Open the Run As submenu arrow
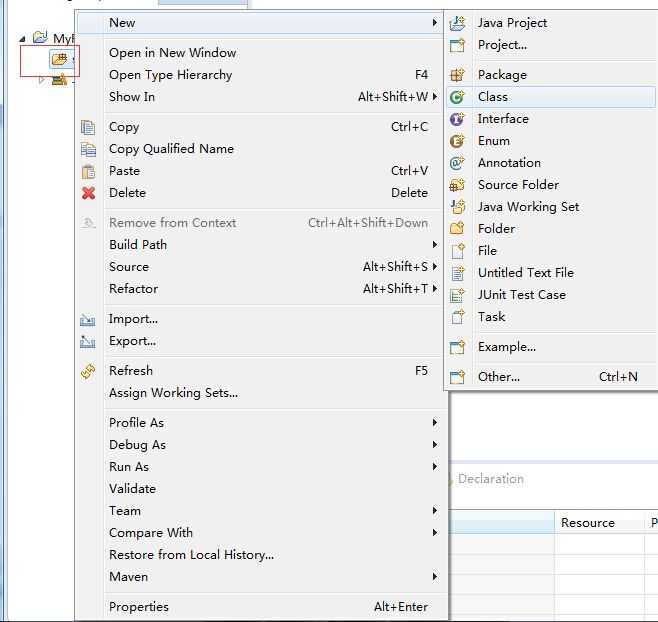Screen dimensions: 658x622 pyautogui.click(x=435, y=467)
